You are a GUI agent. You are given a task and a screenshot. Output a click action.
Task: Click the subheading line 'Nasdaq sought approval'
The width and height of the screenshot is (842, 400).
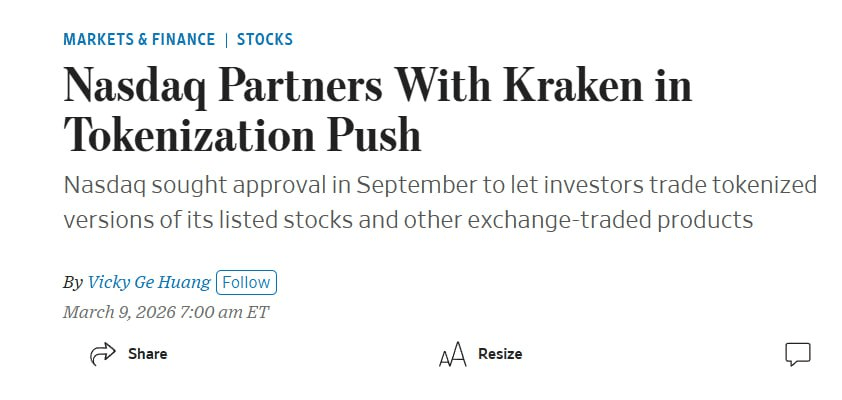(x=440, y=186)
